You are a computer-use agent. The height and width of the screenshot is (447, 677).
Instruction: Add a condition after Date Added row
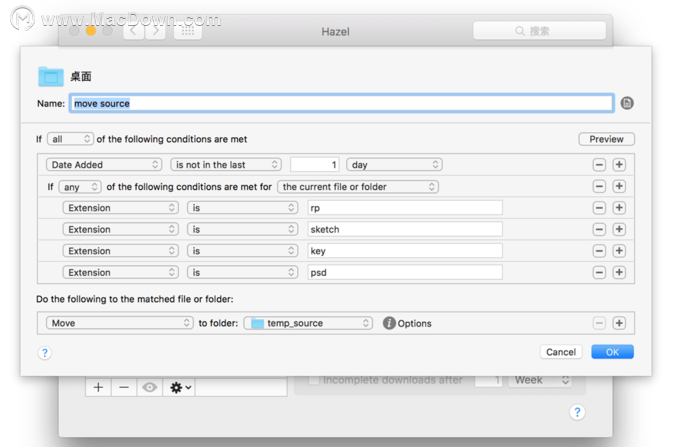(x=619, y=165)
